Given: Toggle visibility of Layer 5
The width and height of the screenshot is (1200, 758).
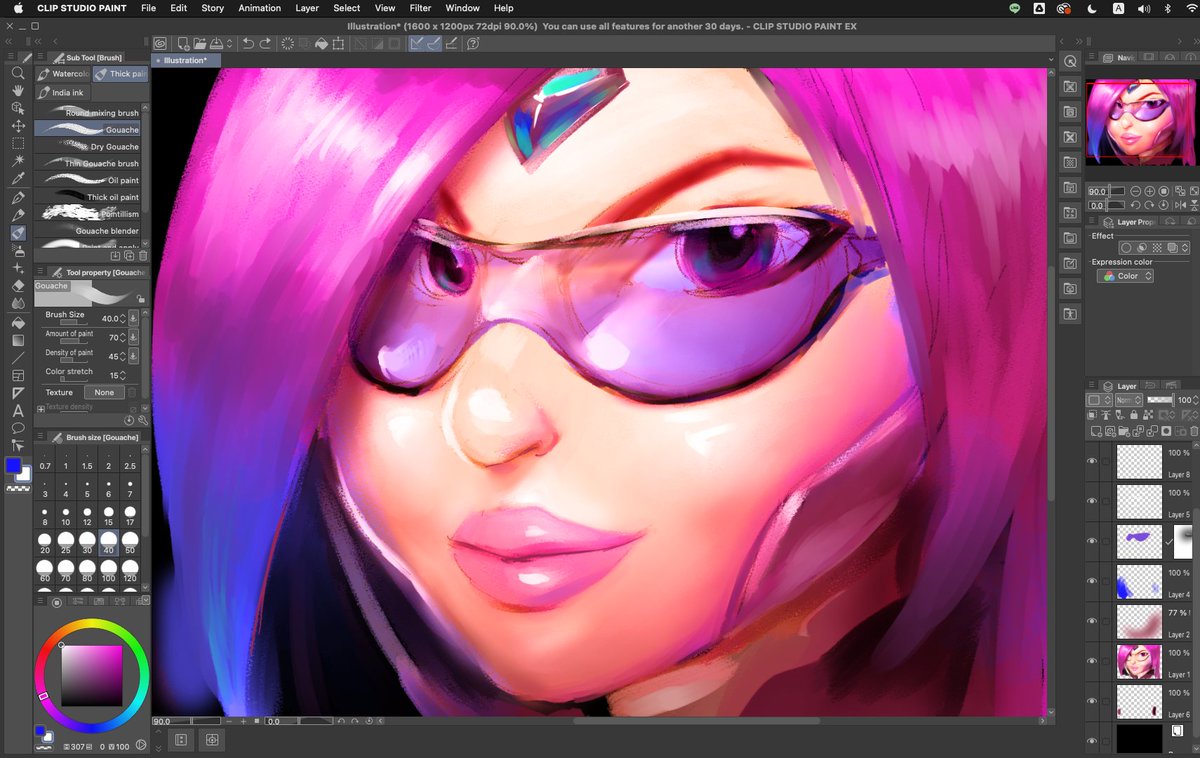Looking at the screenshot, I should 1092,501.
